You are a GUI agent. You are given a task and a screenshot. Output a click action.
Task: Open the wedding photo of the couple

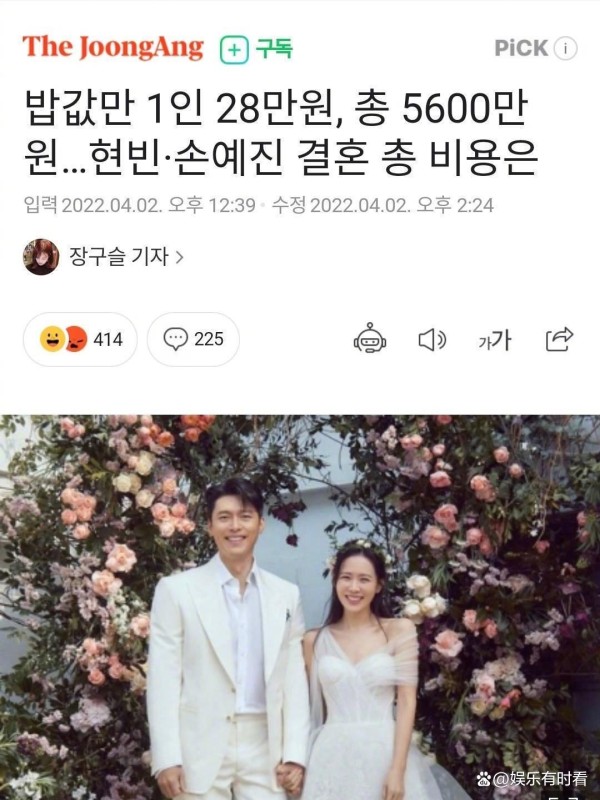click(x=300, y=607)
